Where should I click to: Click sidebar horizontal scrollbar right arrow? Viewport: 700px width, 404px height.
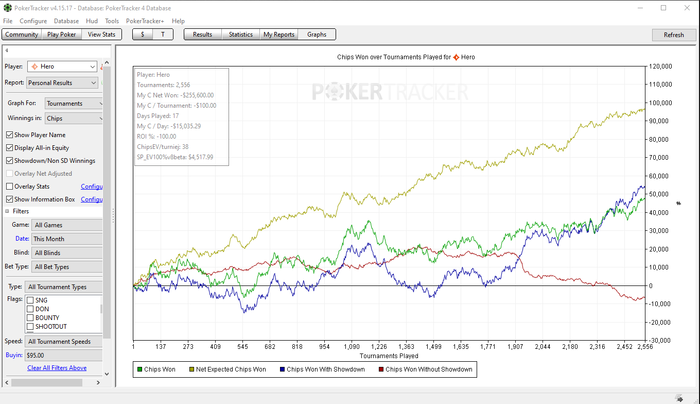pyautogui.click(x=98, y=383)
